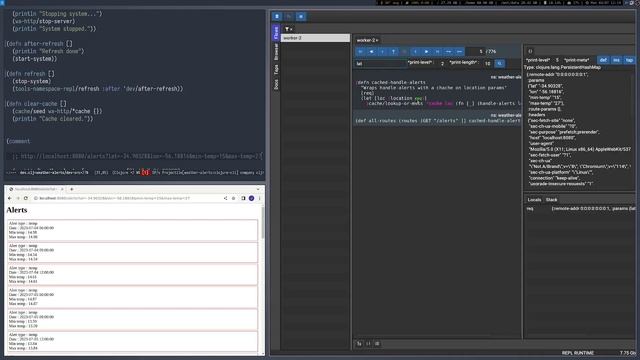Switch to the Browser vertical tab
This screenshot has height=360, width=640.
point(276,52)
